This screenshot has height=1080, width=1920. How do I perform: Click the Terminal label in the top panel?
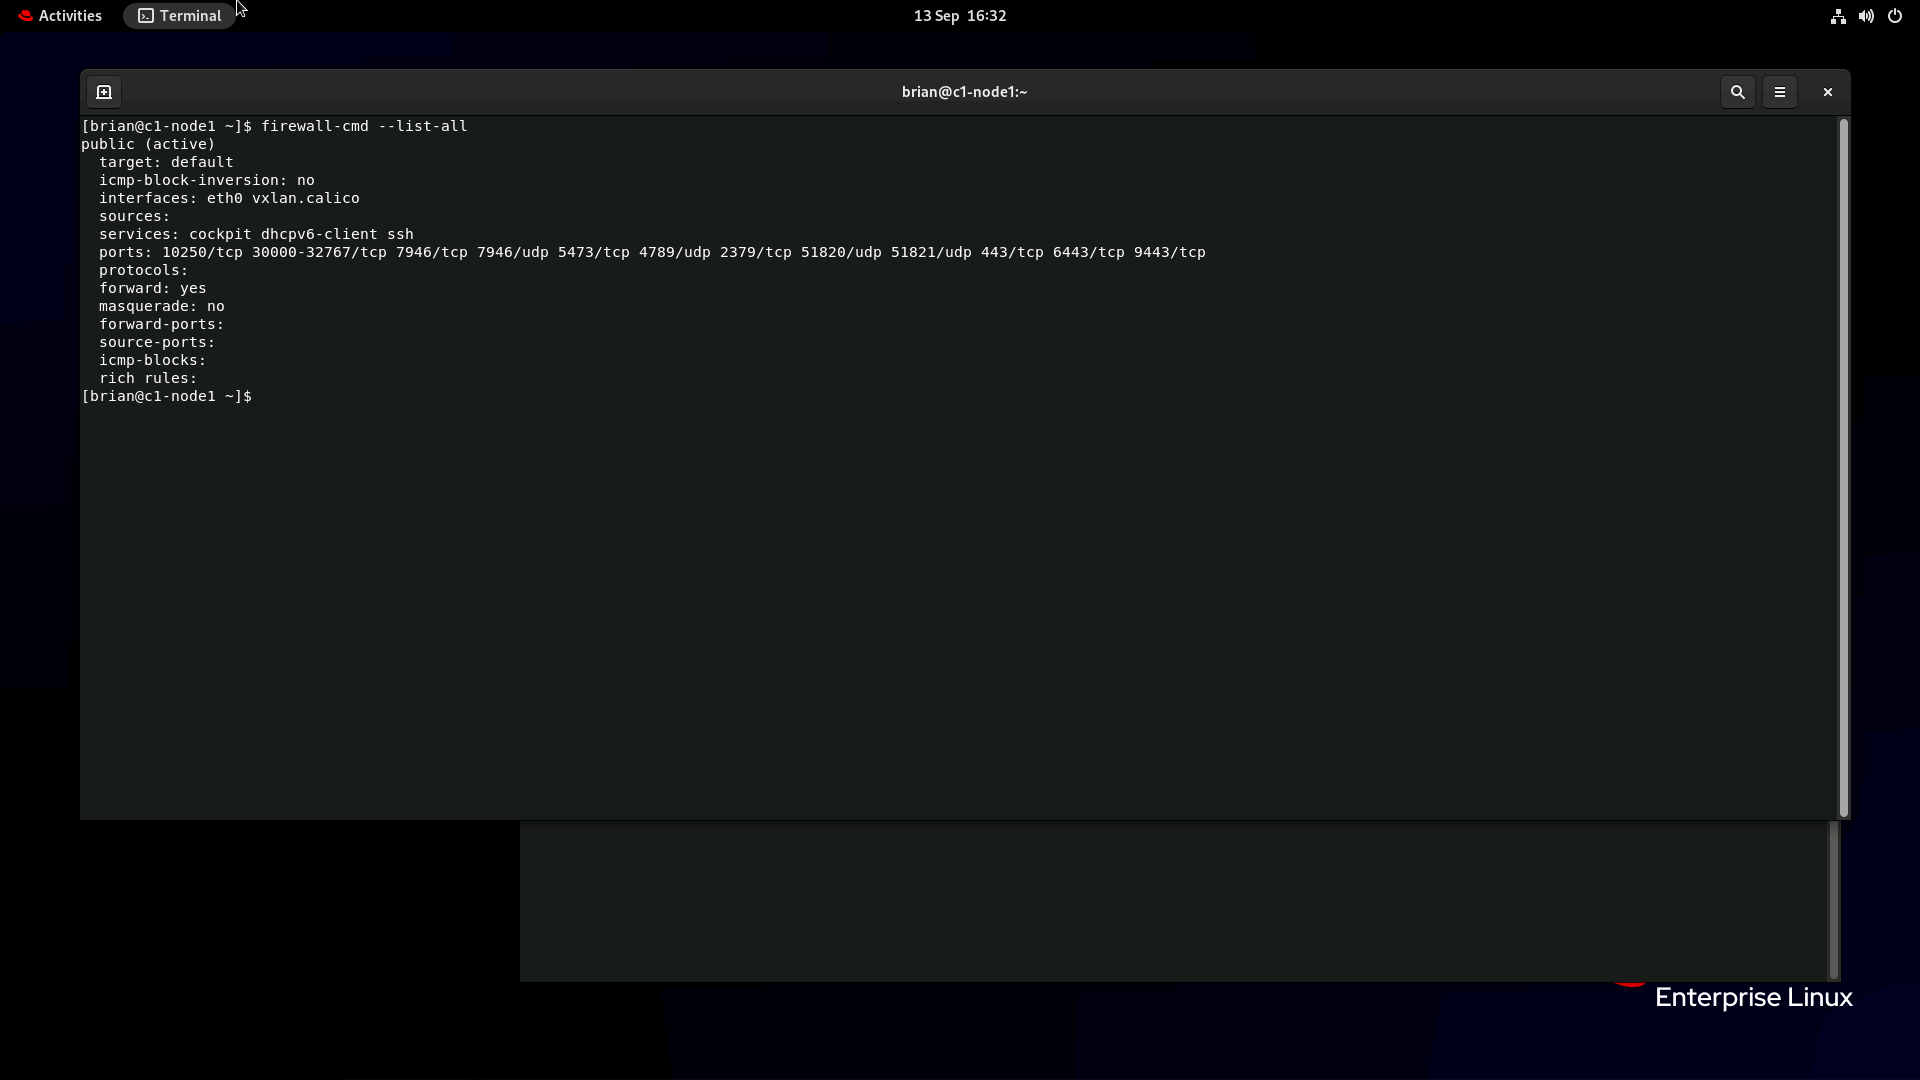190,15
